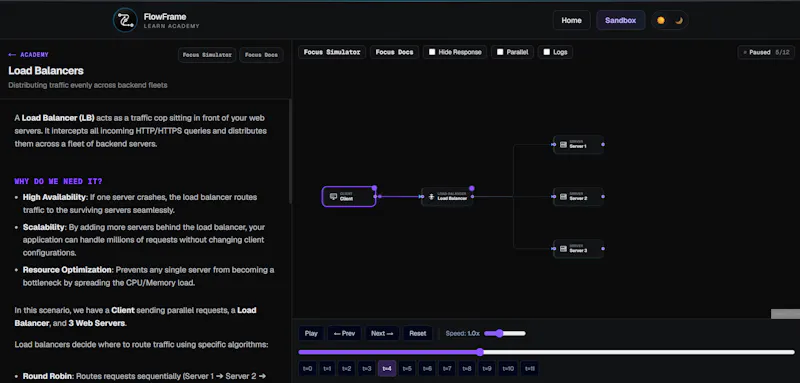Image resolution: width=800 pixels, height=383 pixels.
Task: Jump to timeline step t=8
Action: (467, 368)
